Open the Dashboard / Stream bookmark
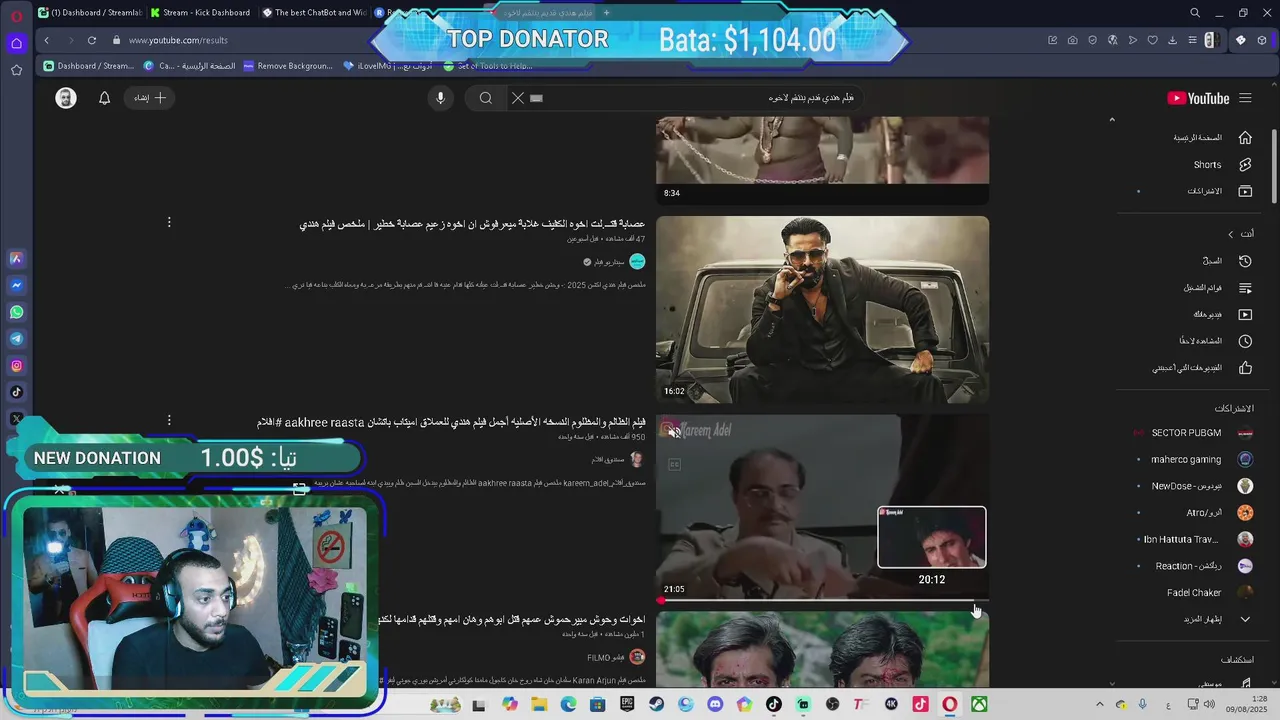Screen dimensions: 1280x720 pos(88,66)
